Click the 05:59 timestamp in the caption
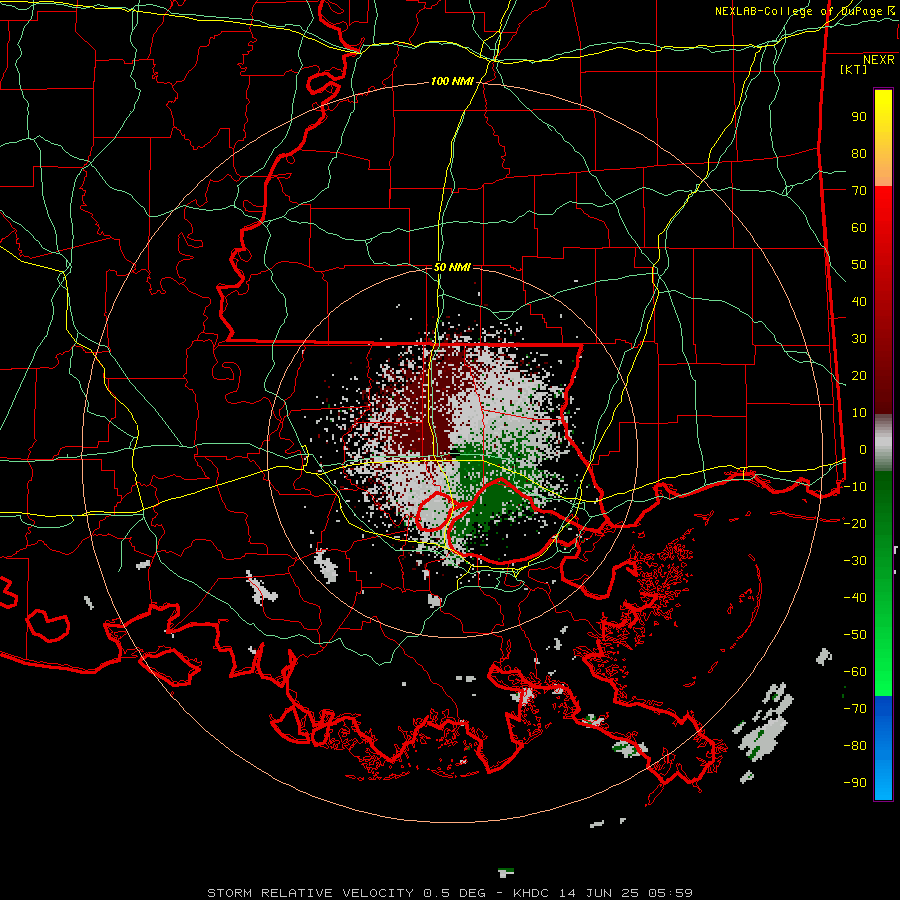Viewport: 900px width, 900px height. coord(670,893)
